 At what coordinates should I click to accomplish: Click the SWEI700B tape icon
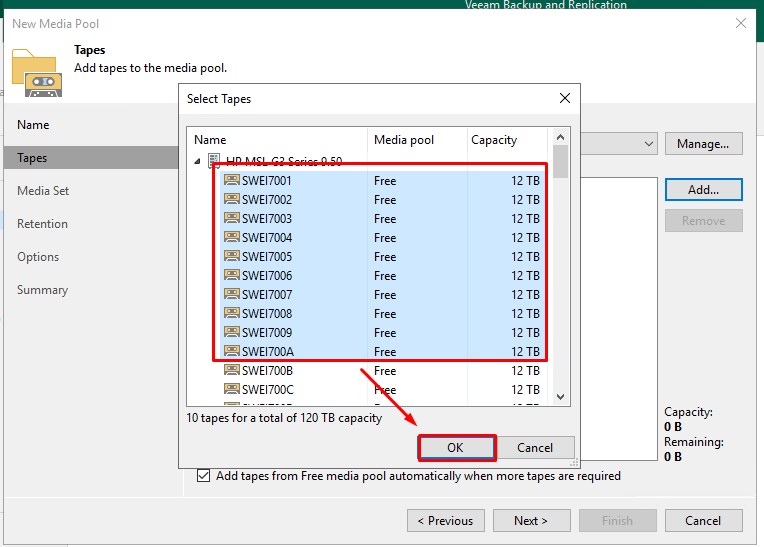point(231,371)
